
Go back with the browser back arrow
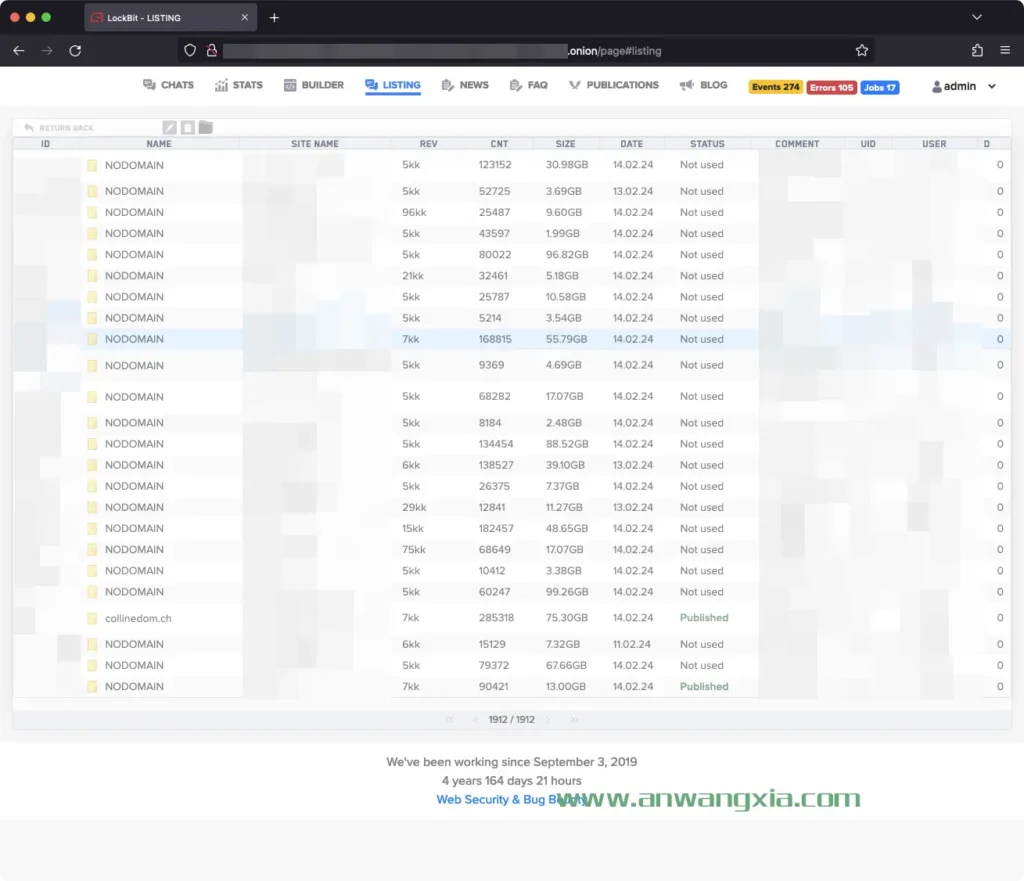pos(18,51)
